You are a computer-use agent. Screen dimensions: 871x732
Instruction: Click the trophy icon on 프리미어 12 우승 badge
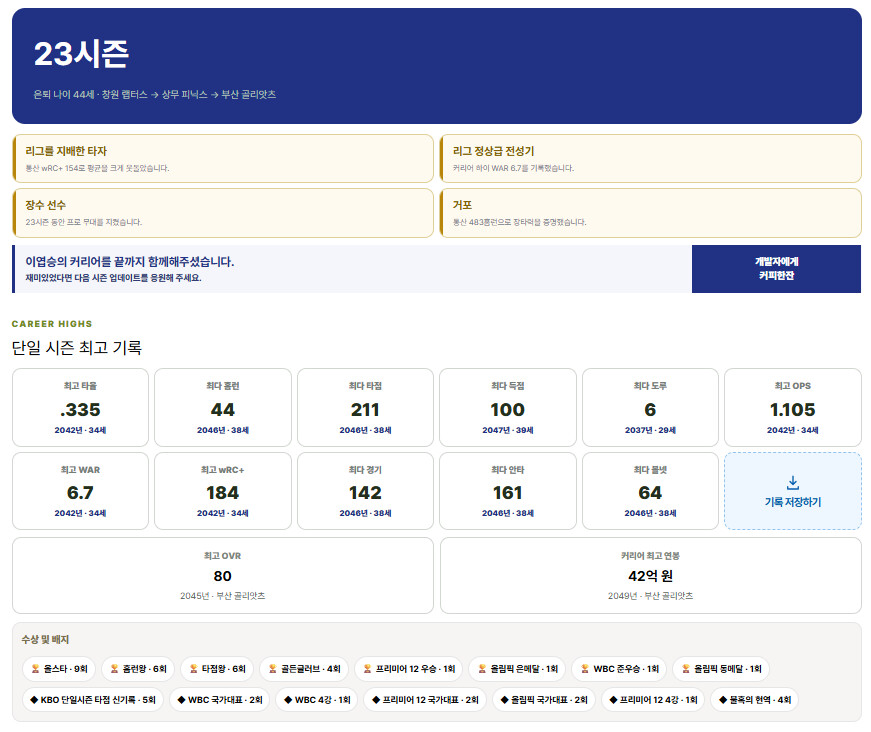pos(367,669)
